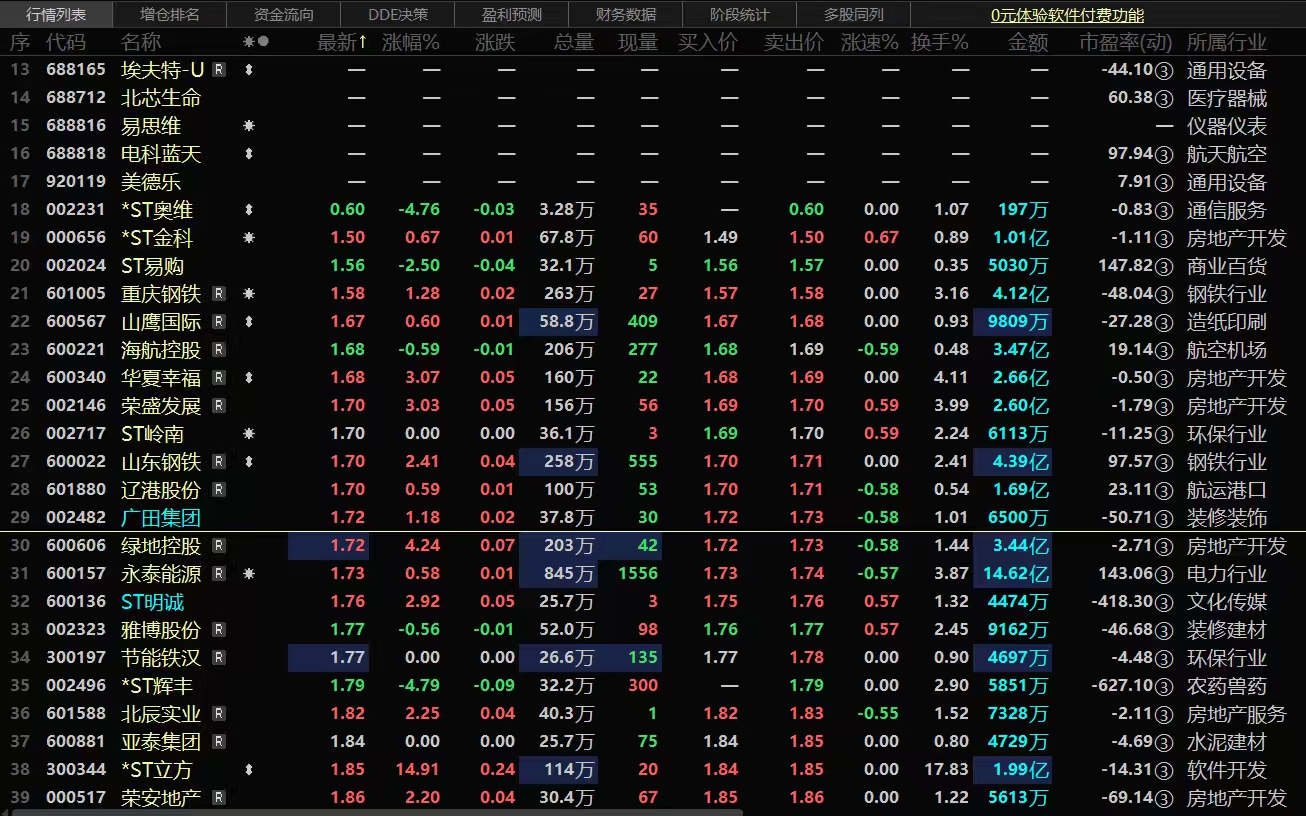This screenshot has height=816, width=1306.
Task: Click the up-down arrow marker in 电科蓝天 row
Action: [x=249, y=154]
